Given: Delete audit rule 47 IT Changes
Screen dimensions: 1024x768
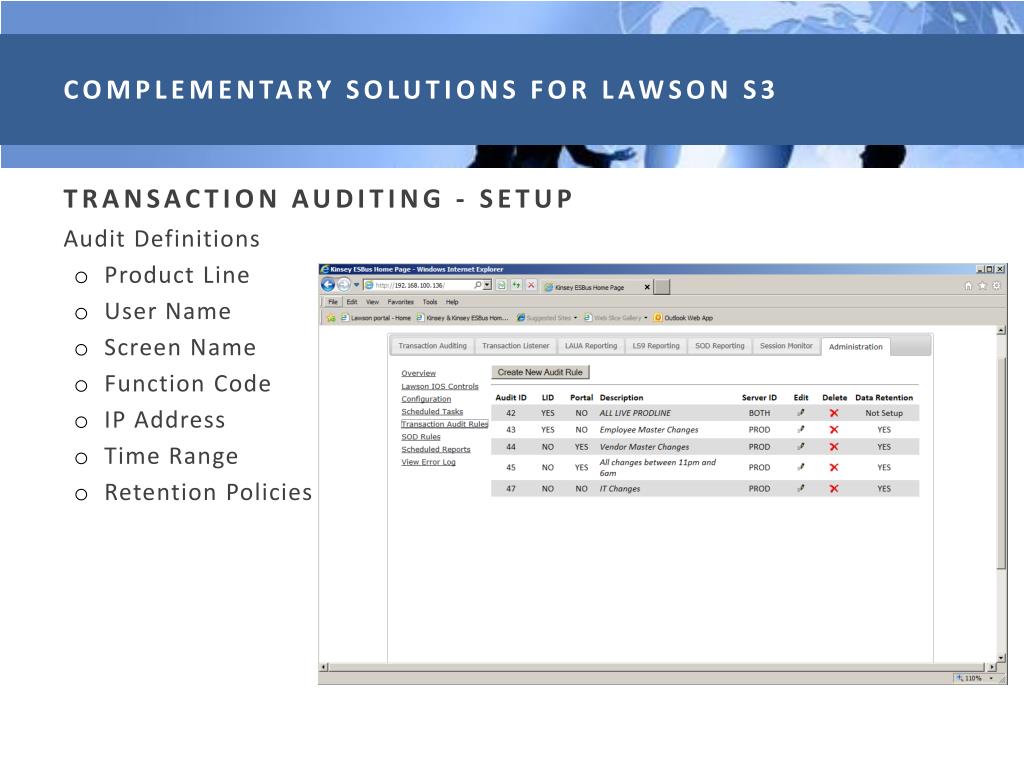Looking at the screenshot, I should tap(834, 488).
